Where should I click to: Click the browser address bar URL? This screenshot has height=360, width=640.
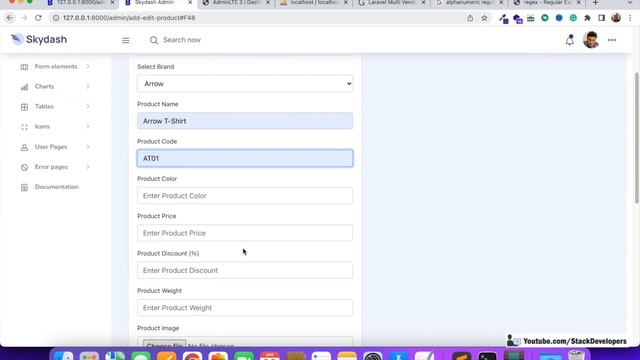(129, 18)
